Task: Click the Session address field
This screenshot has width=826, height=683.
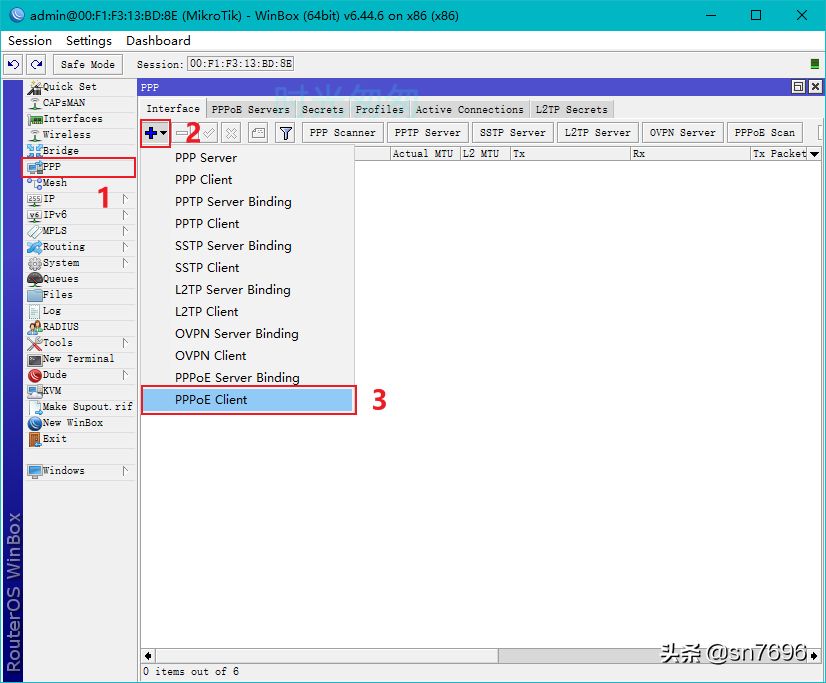Action: tap(240, 64)
